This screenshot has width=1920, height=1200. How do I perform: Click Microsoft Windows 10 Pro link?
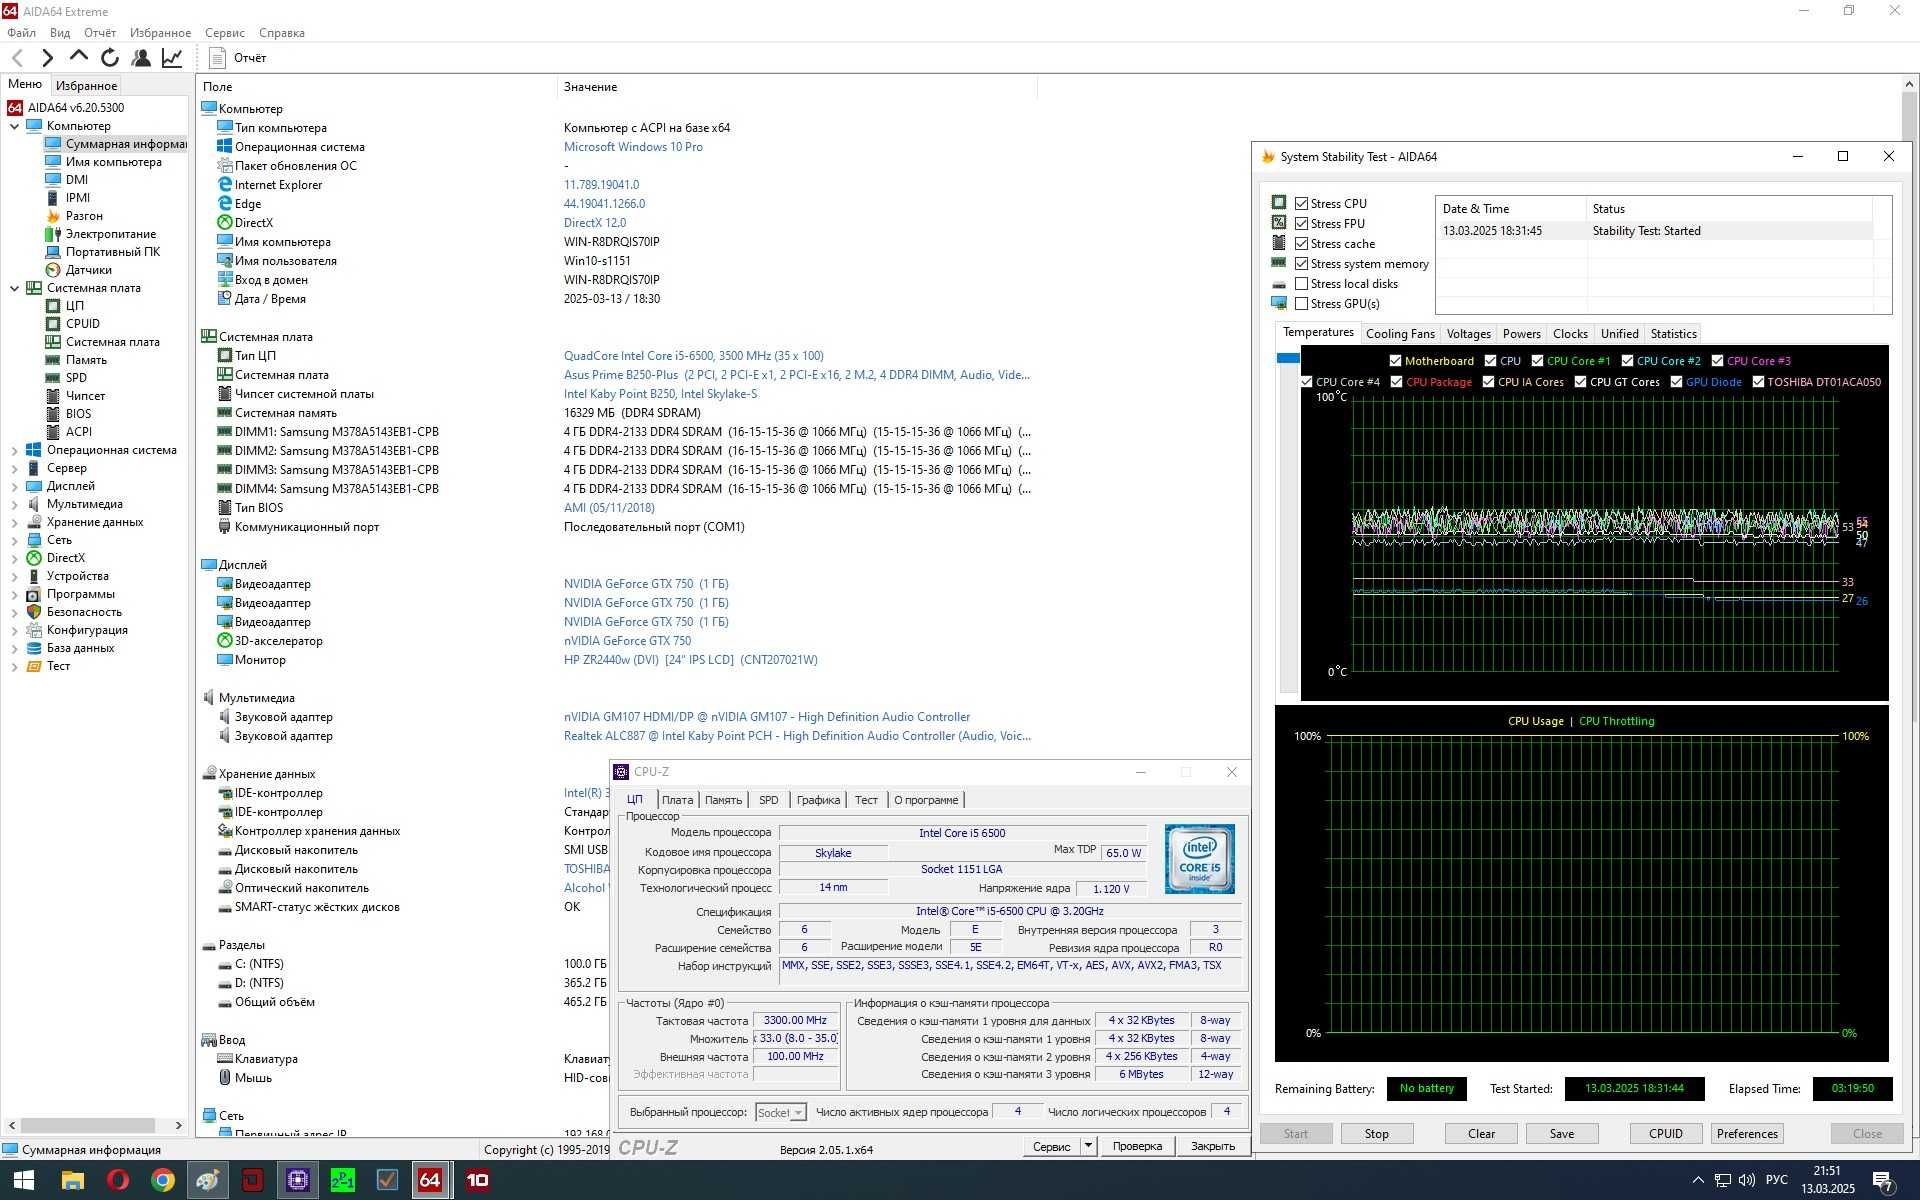tap(633, 147)
